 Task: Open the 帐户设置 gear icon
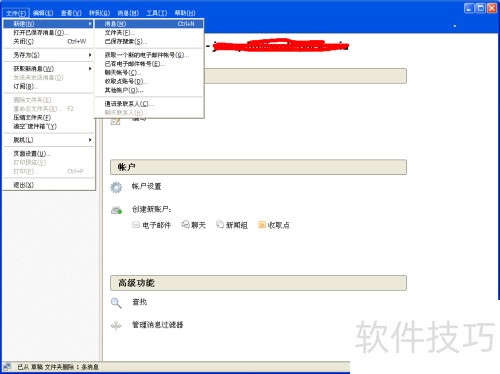[x=116, y=187]
